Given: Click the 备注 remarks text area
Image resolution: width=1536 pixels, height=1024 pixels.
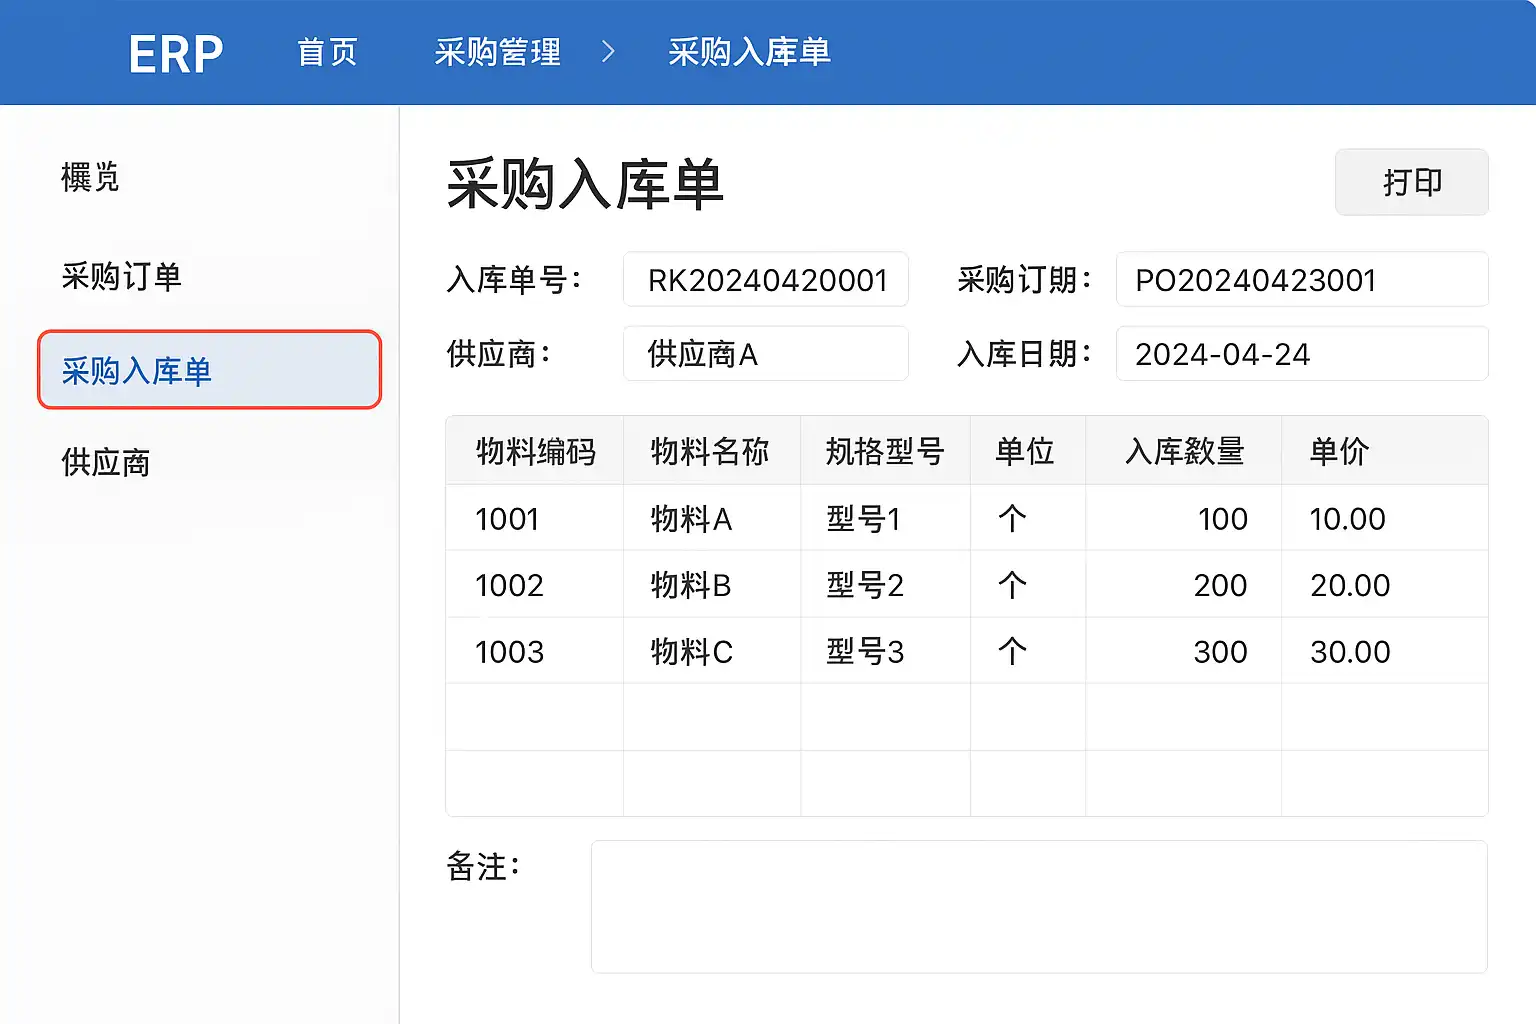Looking at the screenshot, I should tap(1038, 906).
